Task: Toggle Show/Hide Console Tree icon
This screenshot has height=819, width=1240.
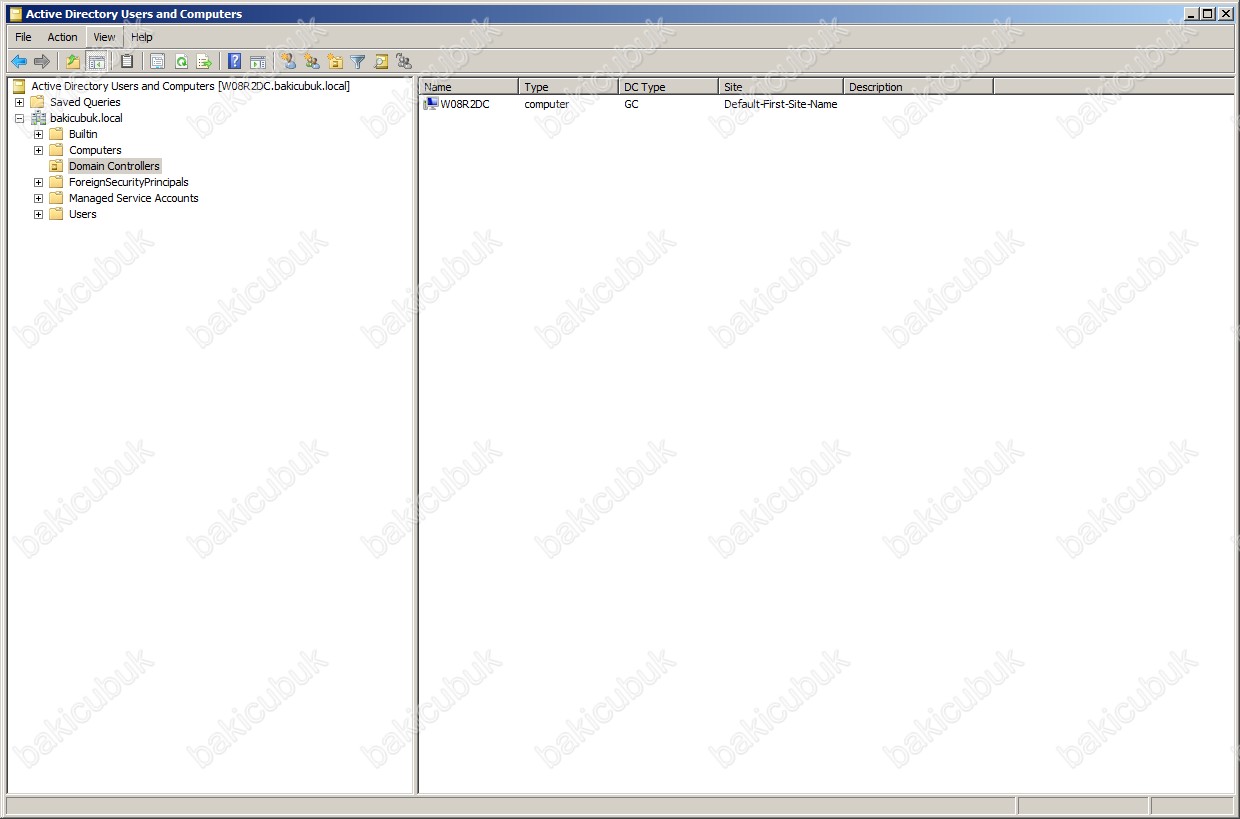Action: click(x=97, y=62)
